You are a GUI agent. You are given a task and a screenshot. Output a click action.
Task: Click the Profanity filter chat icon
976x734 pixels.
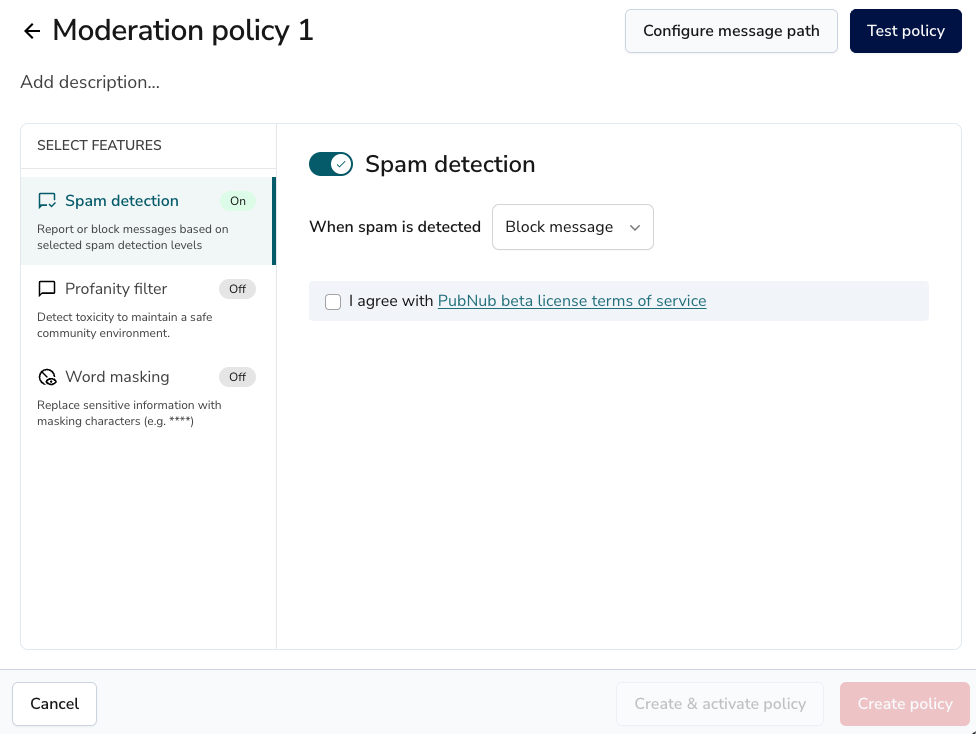pyautogui.click(x=47, y=289)
